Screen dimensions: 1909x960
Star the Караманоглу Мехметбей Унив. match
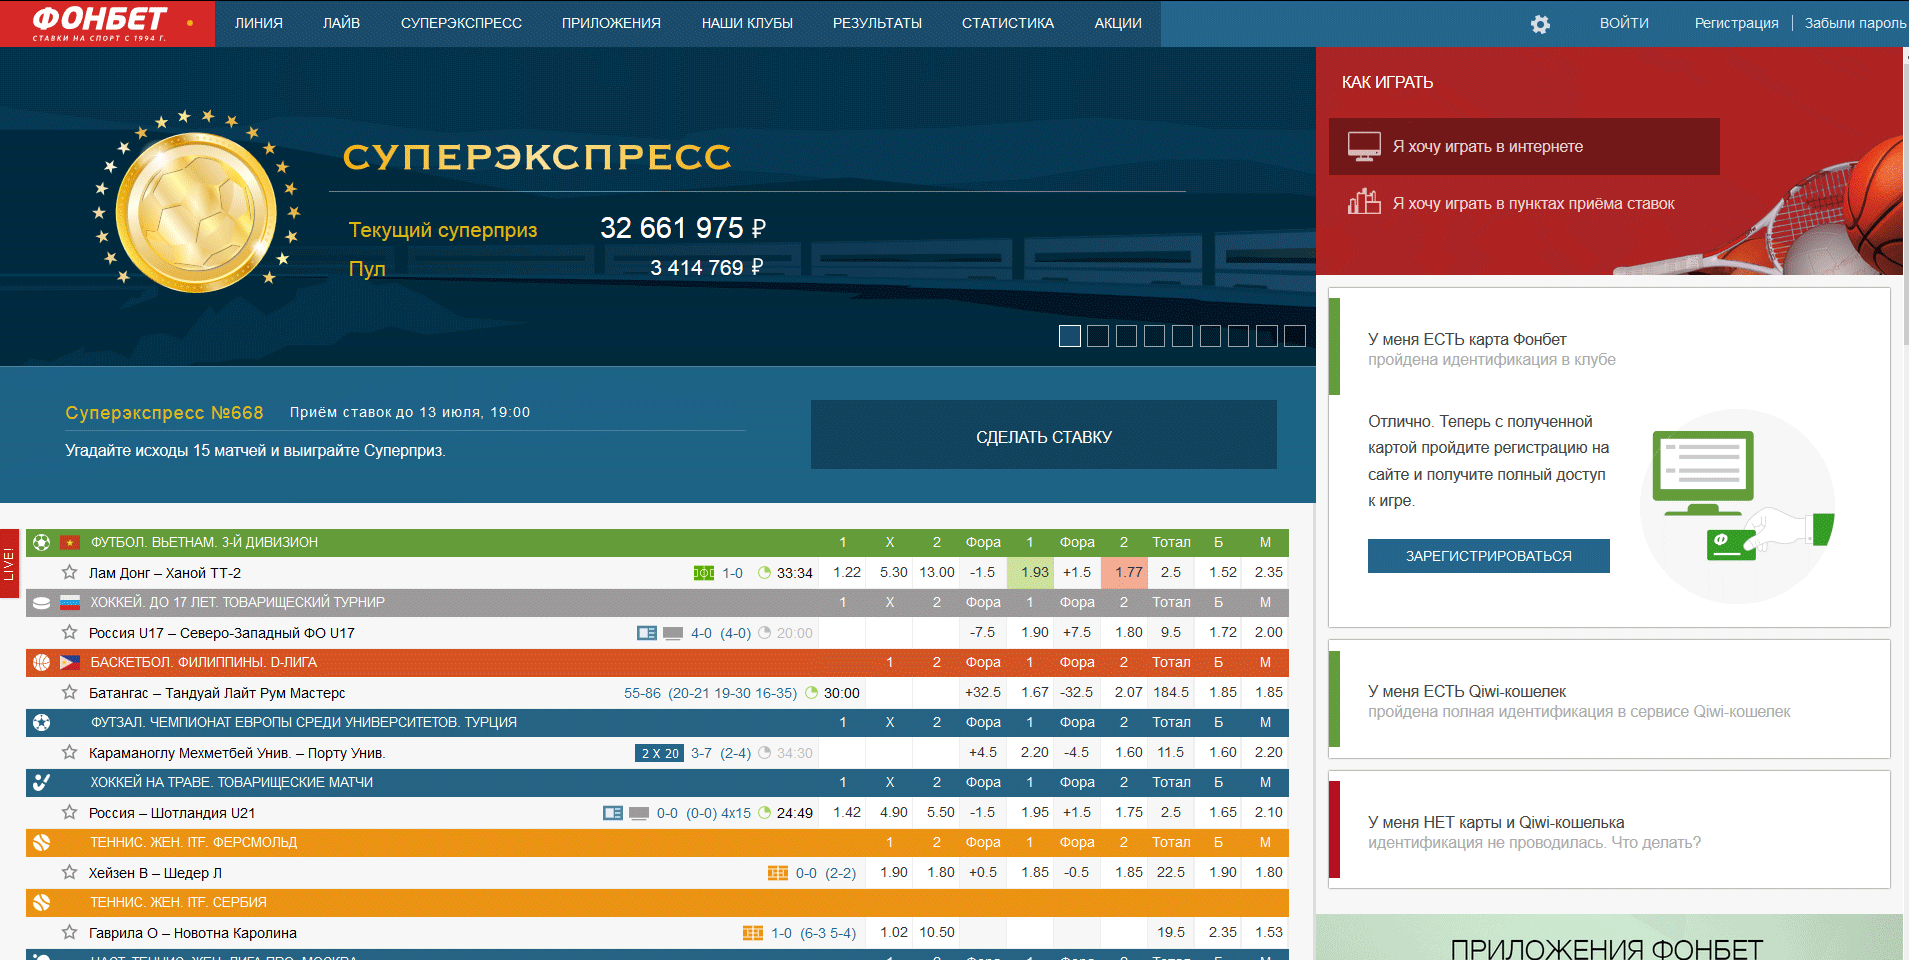click(69, 752)
